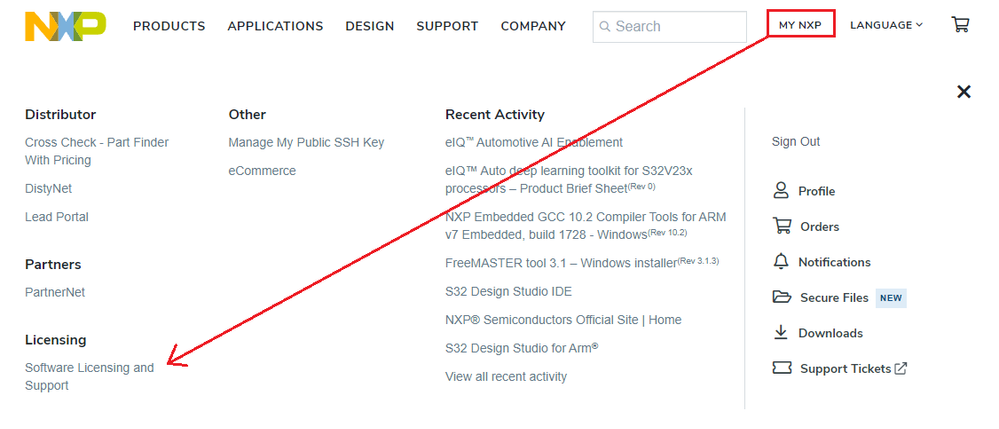Close the My NXP panel
Image resolution: width=999 pixels, height=429 pixels.
[964, 92]
